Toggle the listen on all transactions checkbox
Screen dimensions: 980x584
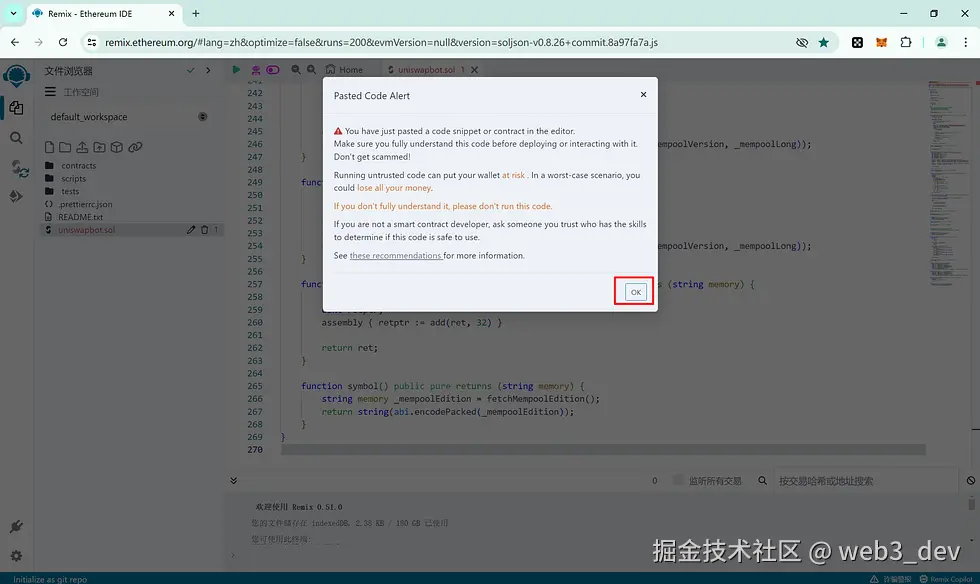coord(678,480)
